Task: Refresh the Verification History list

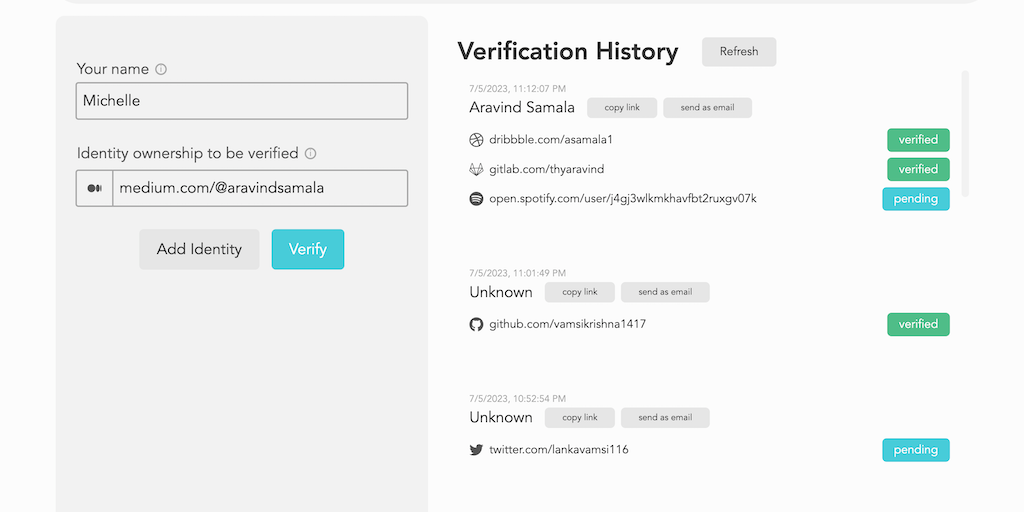Action: tap(739, 52)
